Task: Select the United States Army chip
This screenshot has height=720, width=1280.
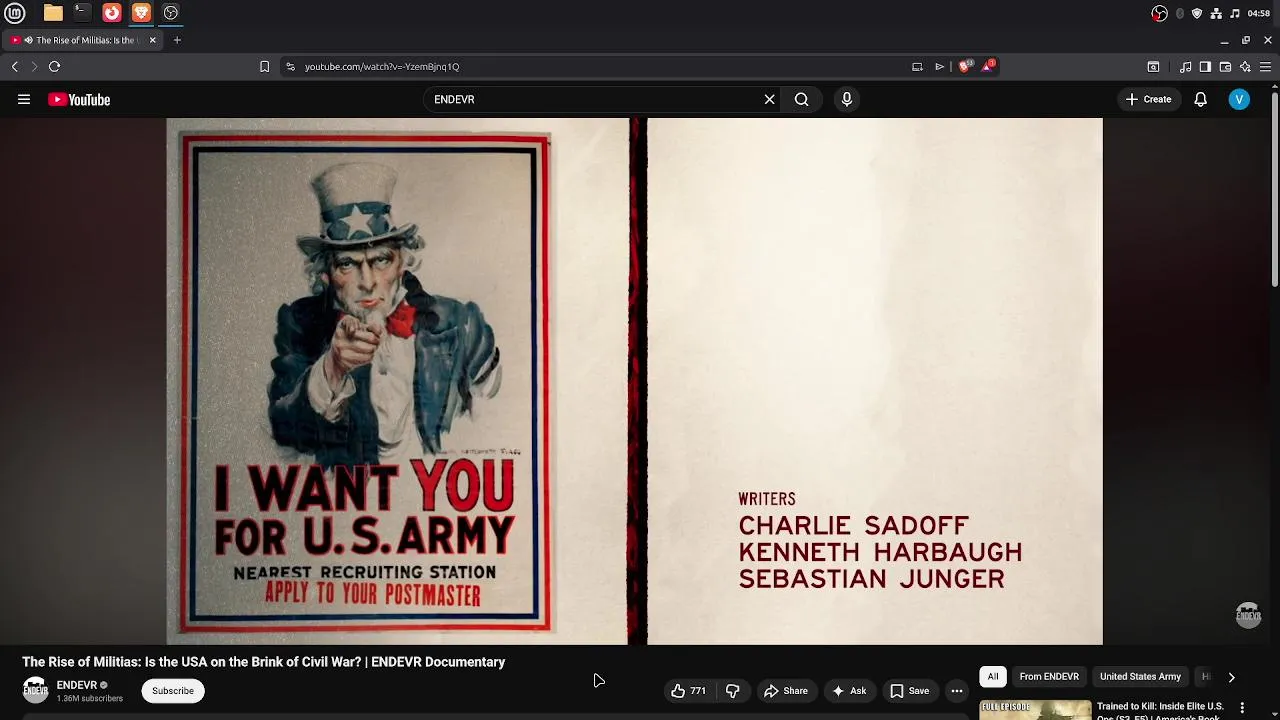Action: tap(1140, 677)
